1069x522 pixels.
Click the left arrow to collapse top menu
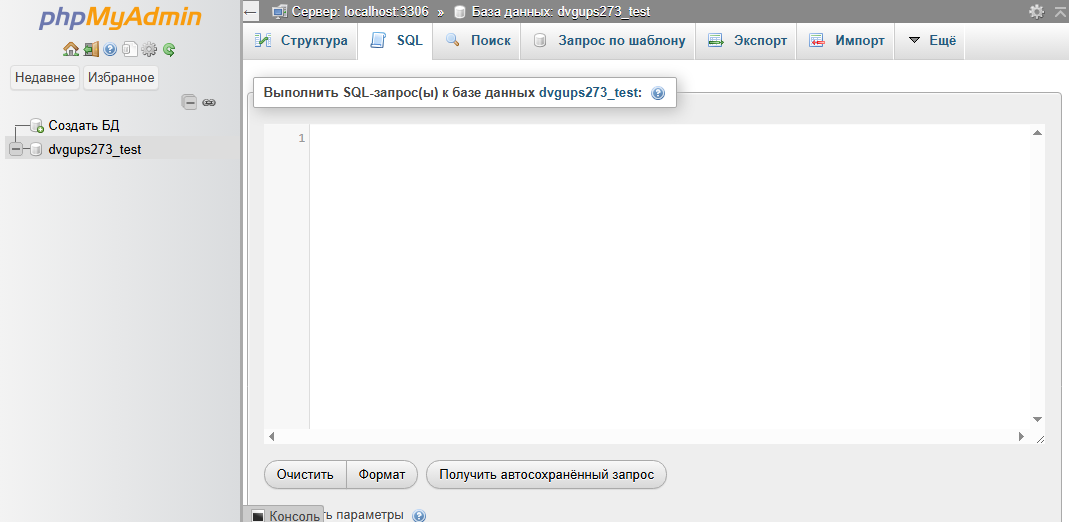point(250,12)
